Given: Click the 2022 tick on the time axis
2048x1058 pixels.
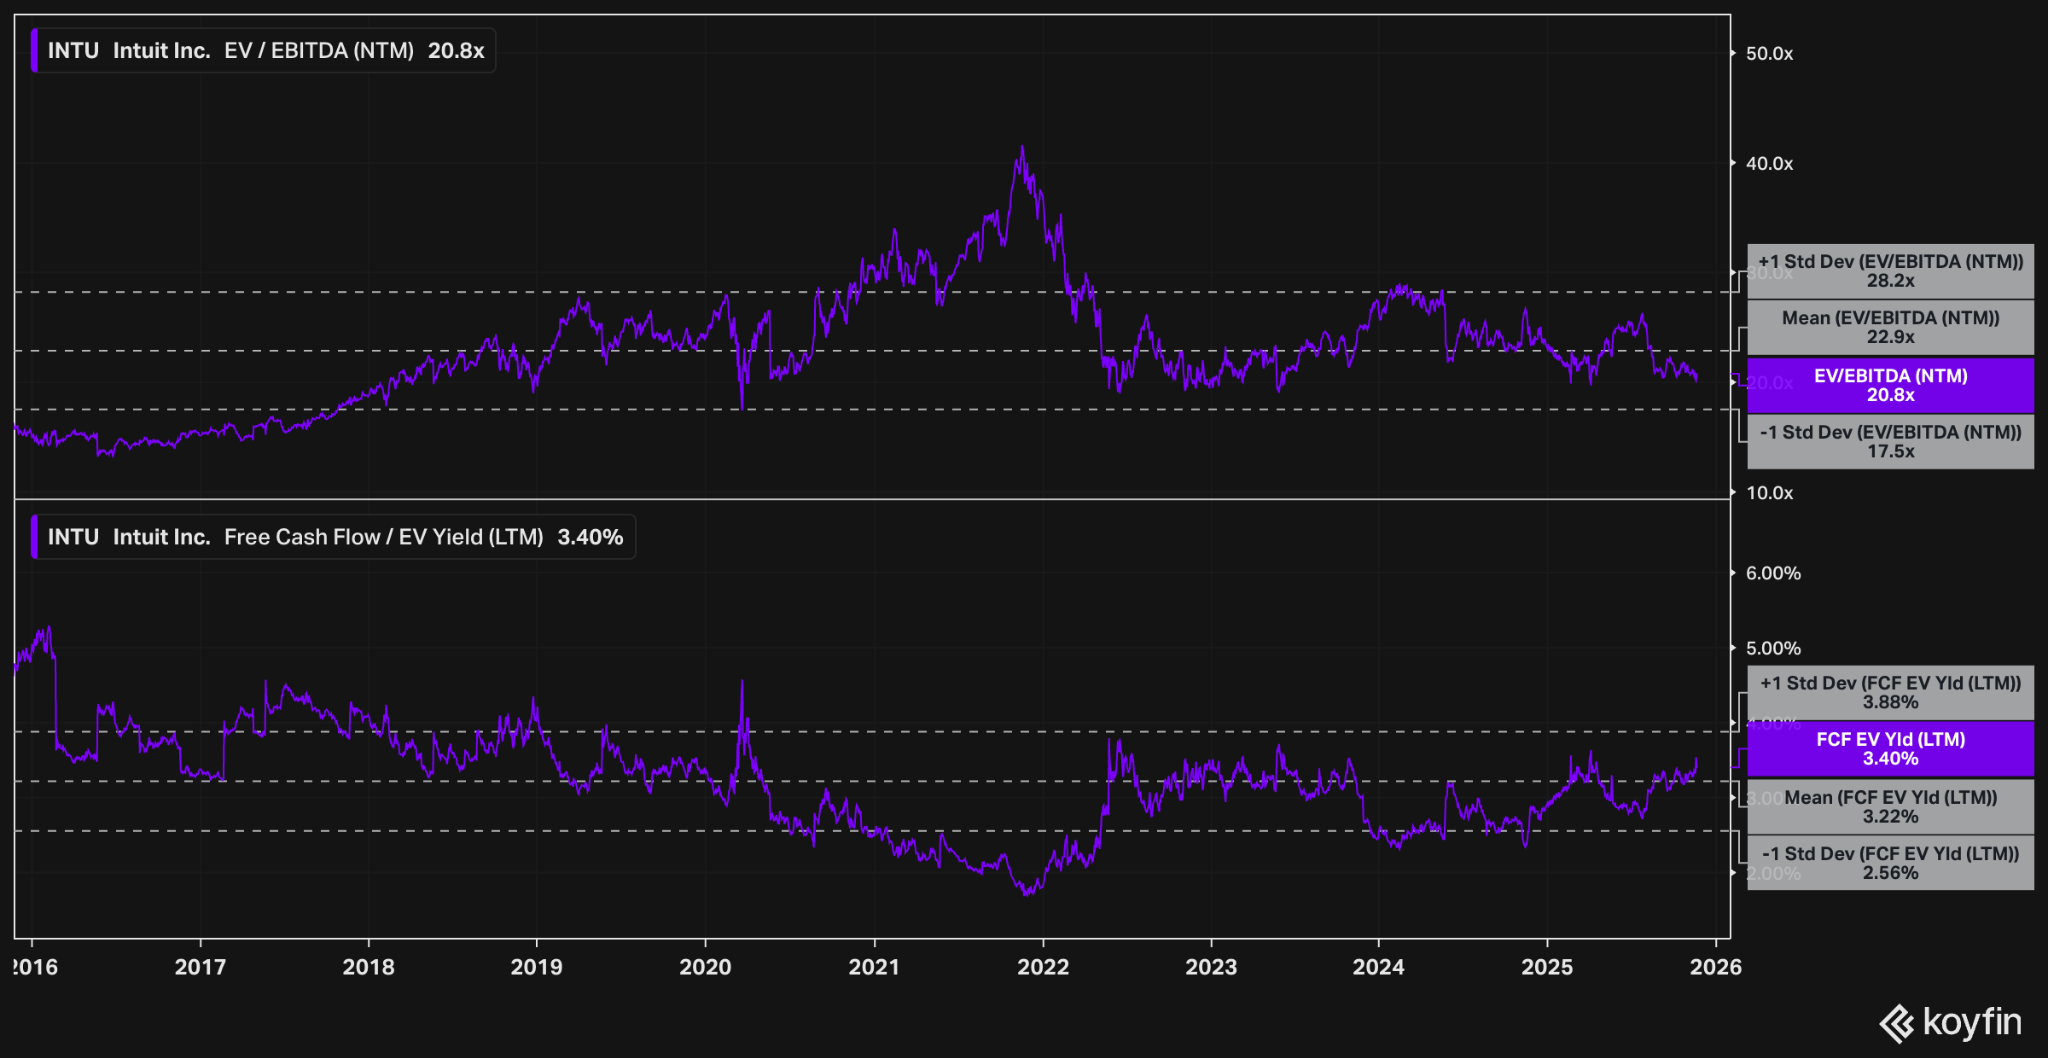Looking at the screenshot, I should click(1043, 967).
